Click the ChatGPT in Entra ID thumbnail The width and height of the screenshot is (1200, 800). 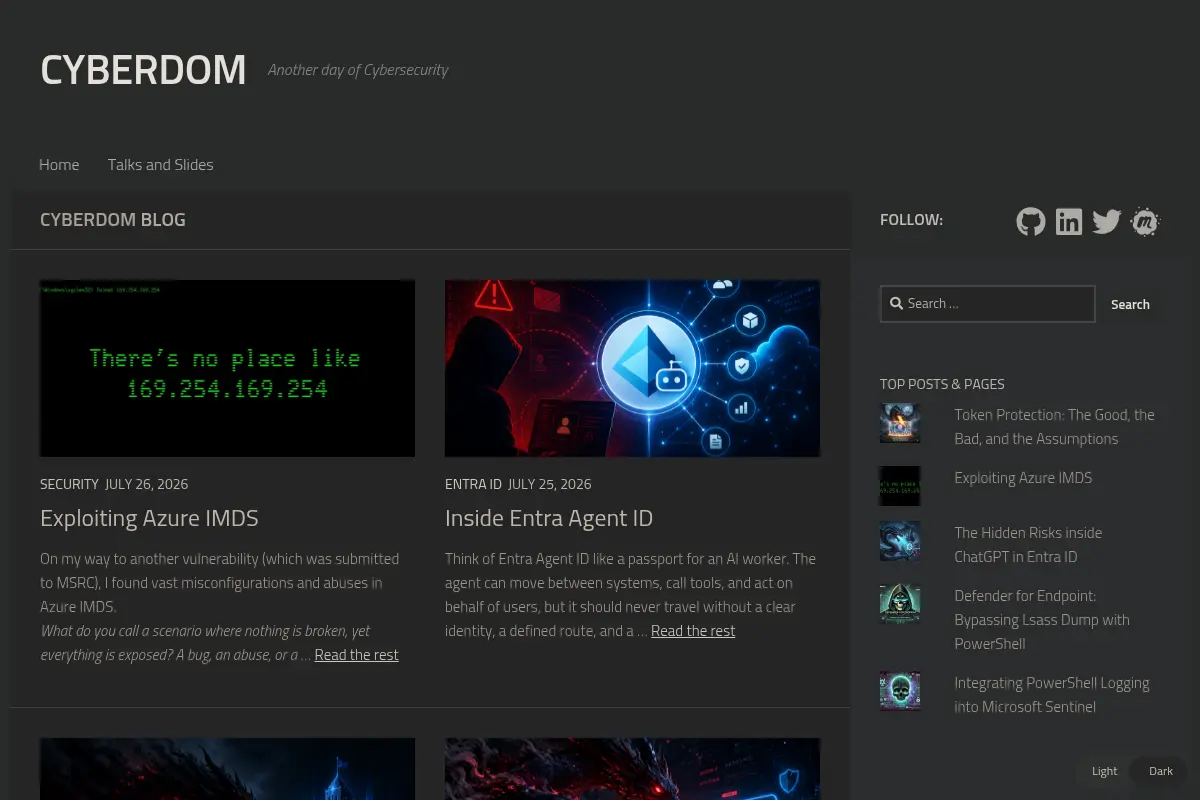[x=900, y=541]
